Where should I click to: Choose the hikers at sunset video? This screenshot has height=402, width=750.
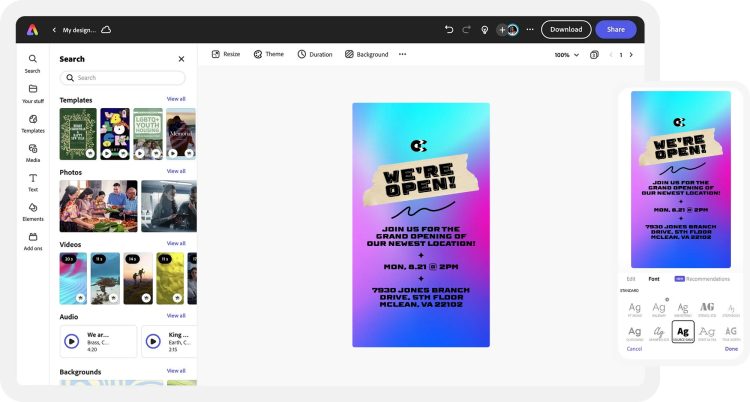(x=138, y=278)
